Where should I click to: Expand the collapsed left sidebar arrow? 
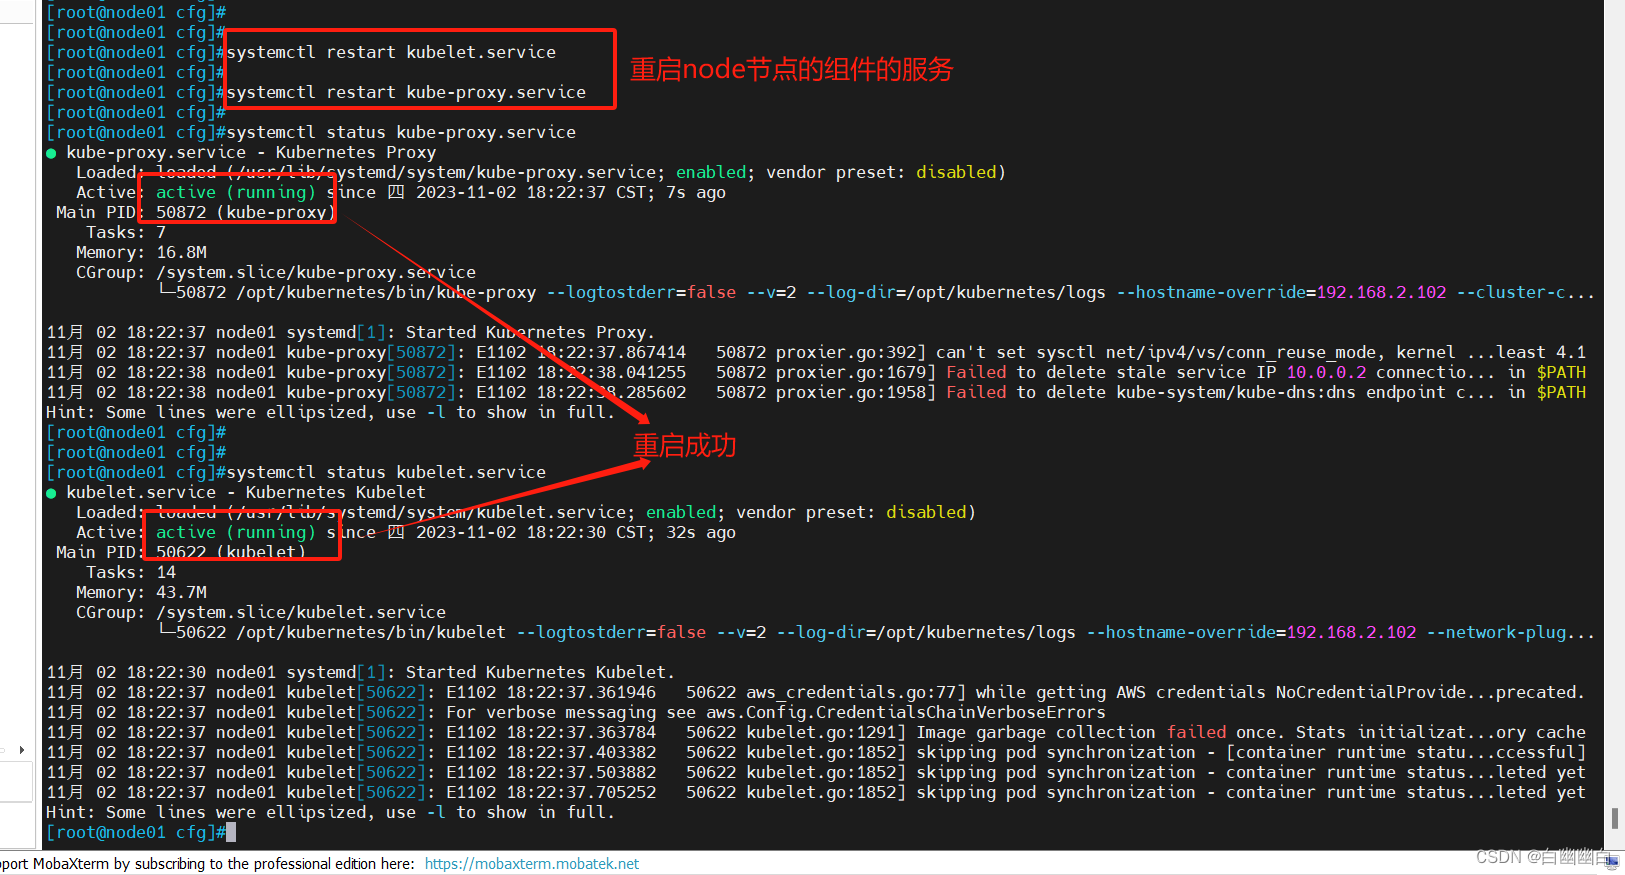coord(22,749)
